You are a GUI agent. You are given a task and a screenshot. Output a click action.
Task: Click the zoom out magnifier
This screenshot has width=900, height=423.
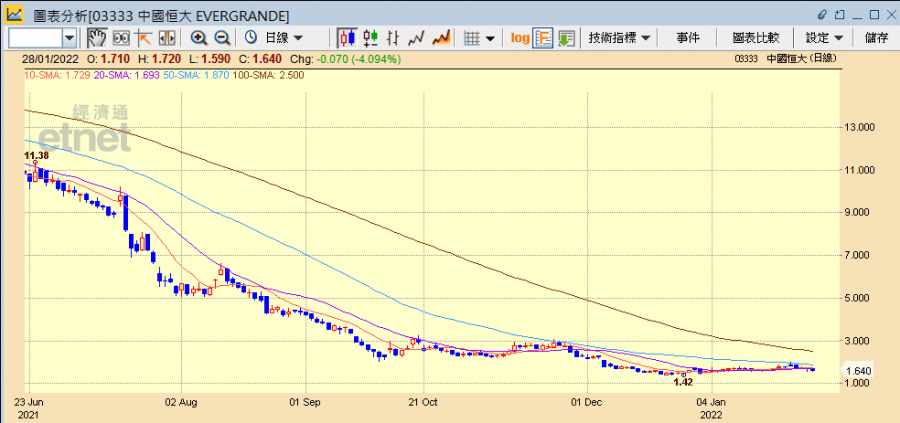pyautogui.click(x=222, y=37)
